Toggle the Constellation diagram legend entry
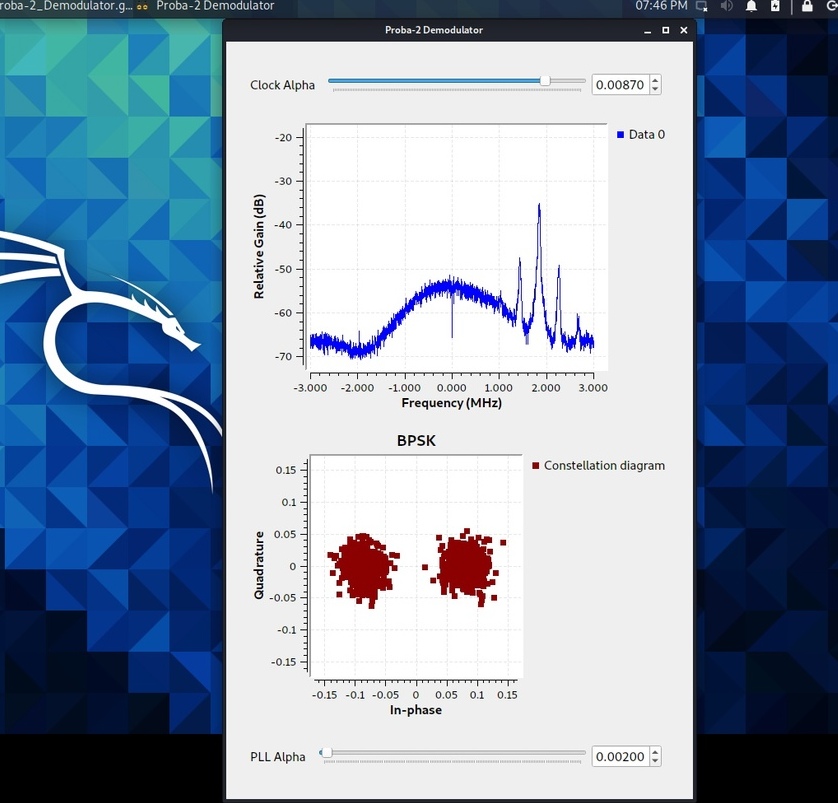This screenshot has height=803, width=838. coord(604,465)
